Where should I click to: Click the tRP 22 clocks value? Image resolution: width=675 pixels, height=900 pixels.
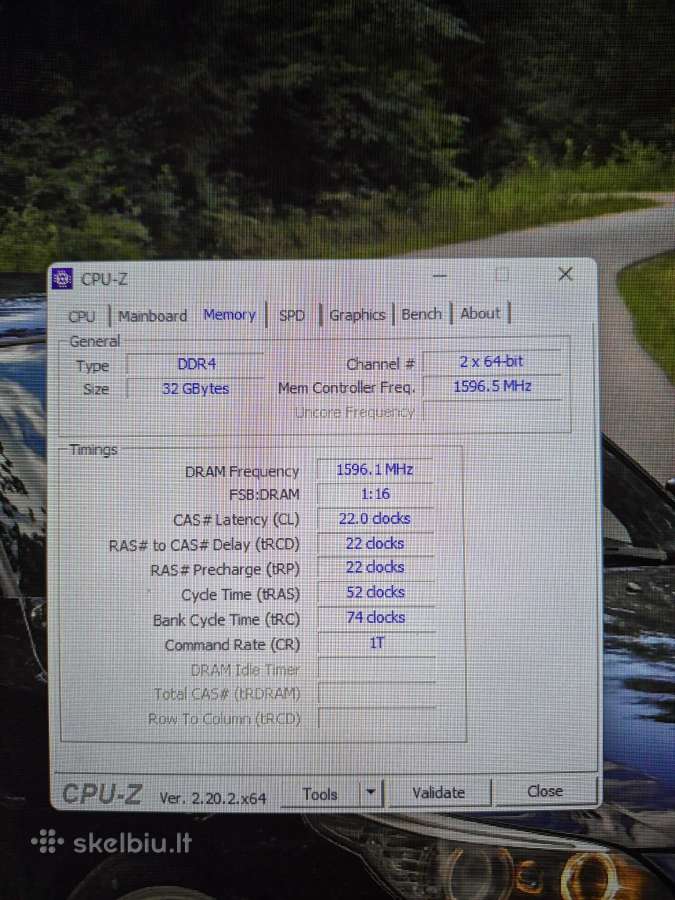(x=375, y=568)
